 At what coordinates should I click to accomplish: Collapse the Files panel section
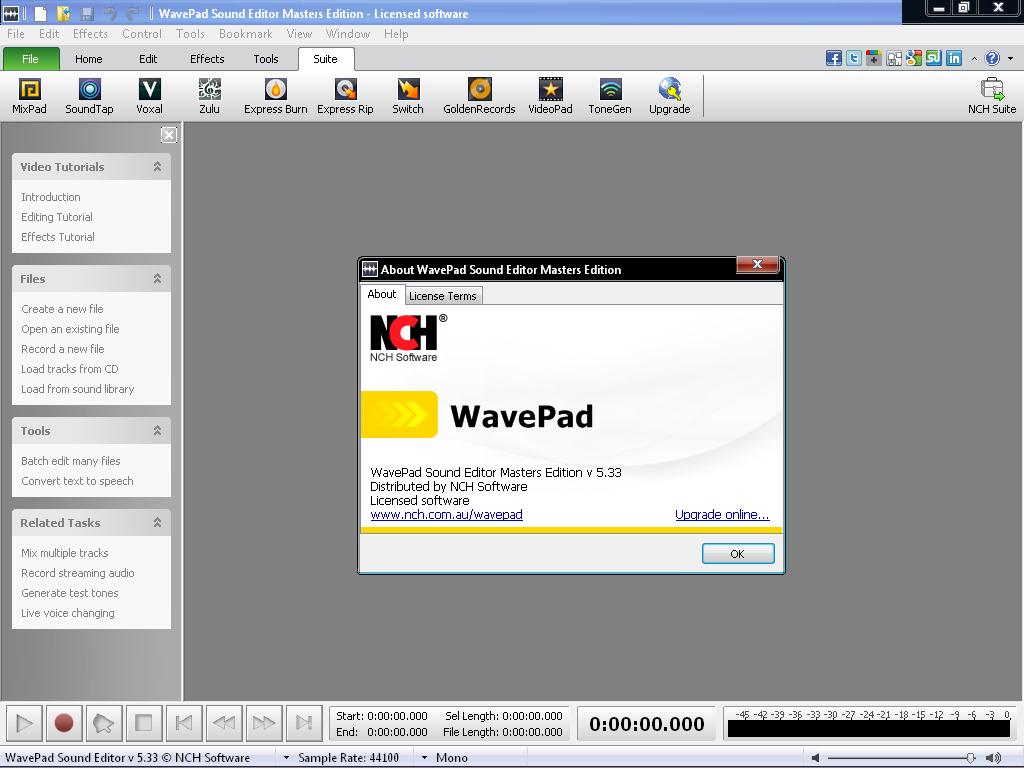pyautogui.click(x=157, y=279)
